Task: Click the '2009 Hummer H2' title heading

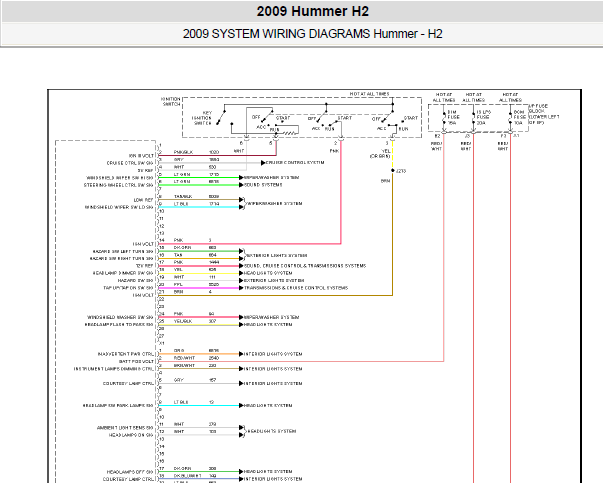Action: [x=313, y=11]
